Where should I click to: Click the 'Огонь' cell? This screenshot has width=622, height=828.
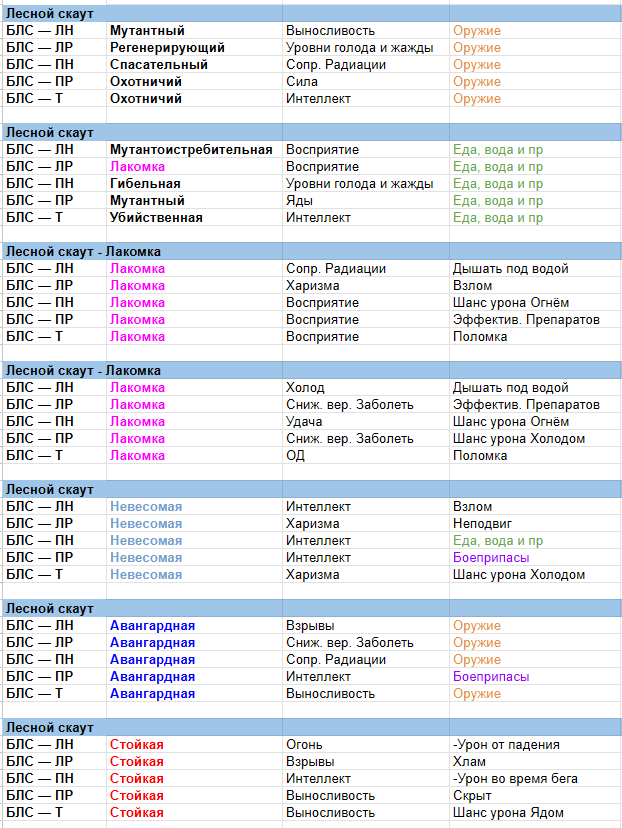pos(366,745)
